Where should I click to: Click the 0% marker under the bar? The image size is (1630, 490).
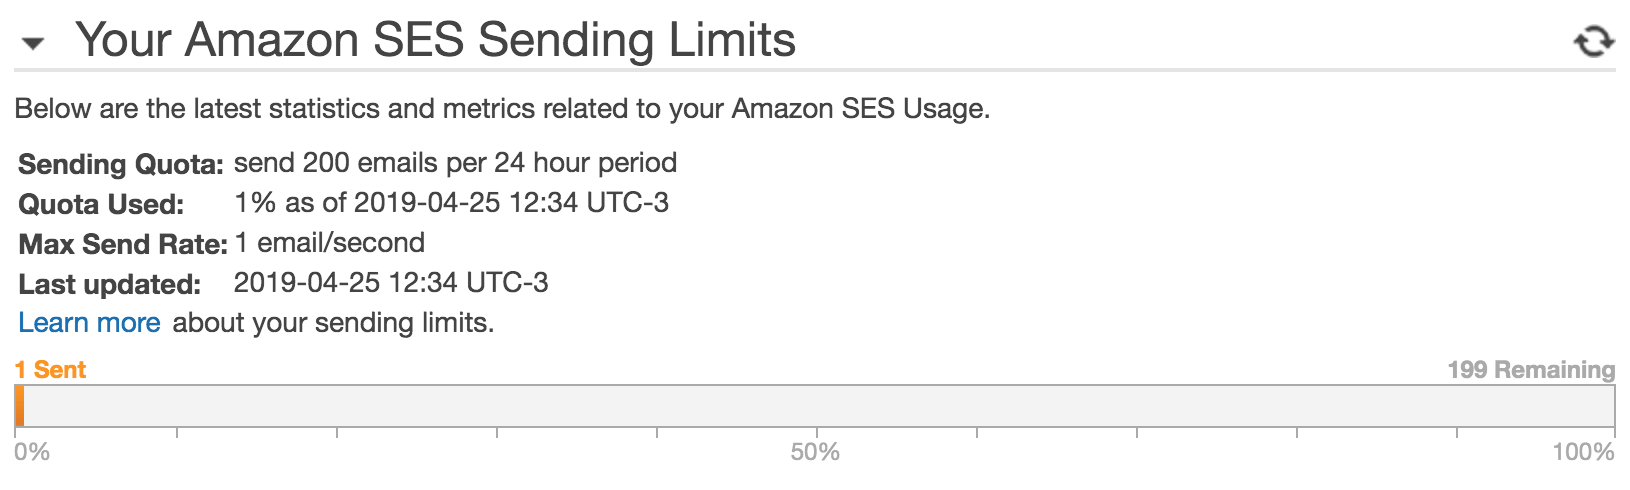click(x=32, y=452)
